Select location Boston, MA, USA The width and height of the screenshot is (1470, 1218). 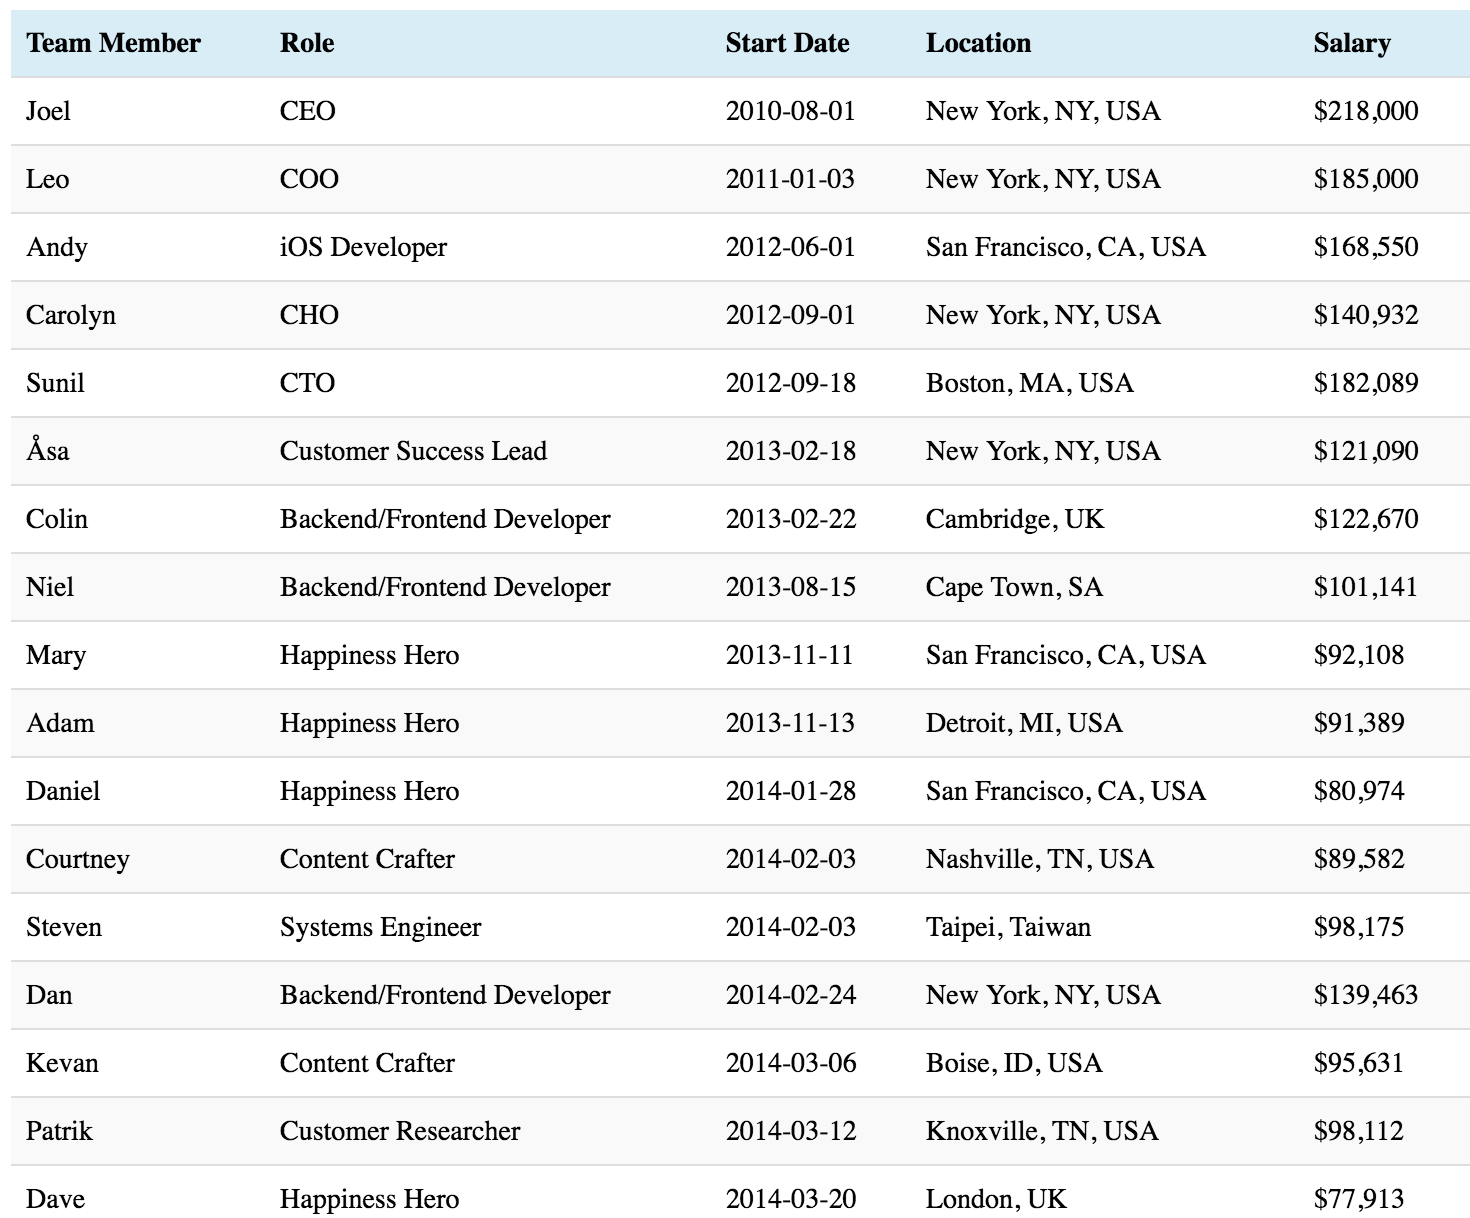pos(1029,383)
